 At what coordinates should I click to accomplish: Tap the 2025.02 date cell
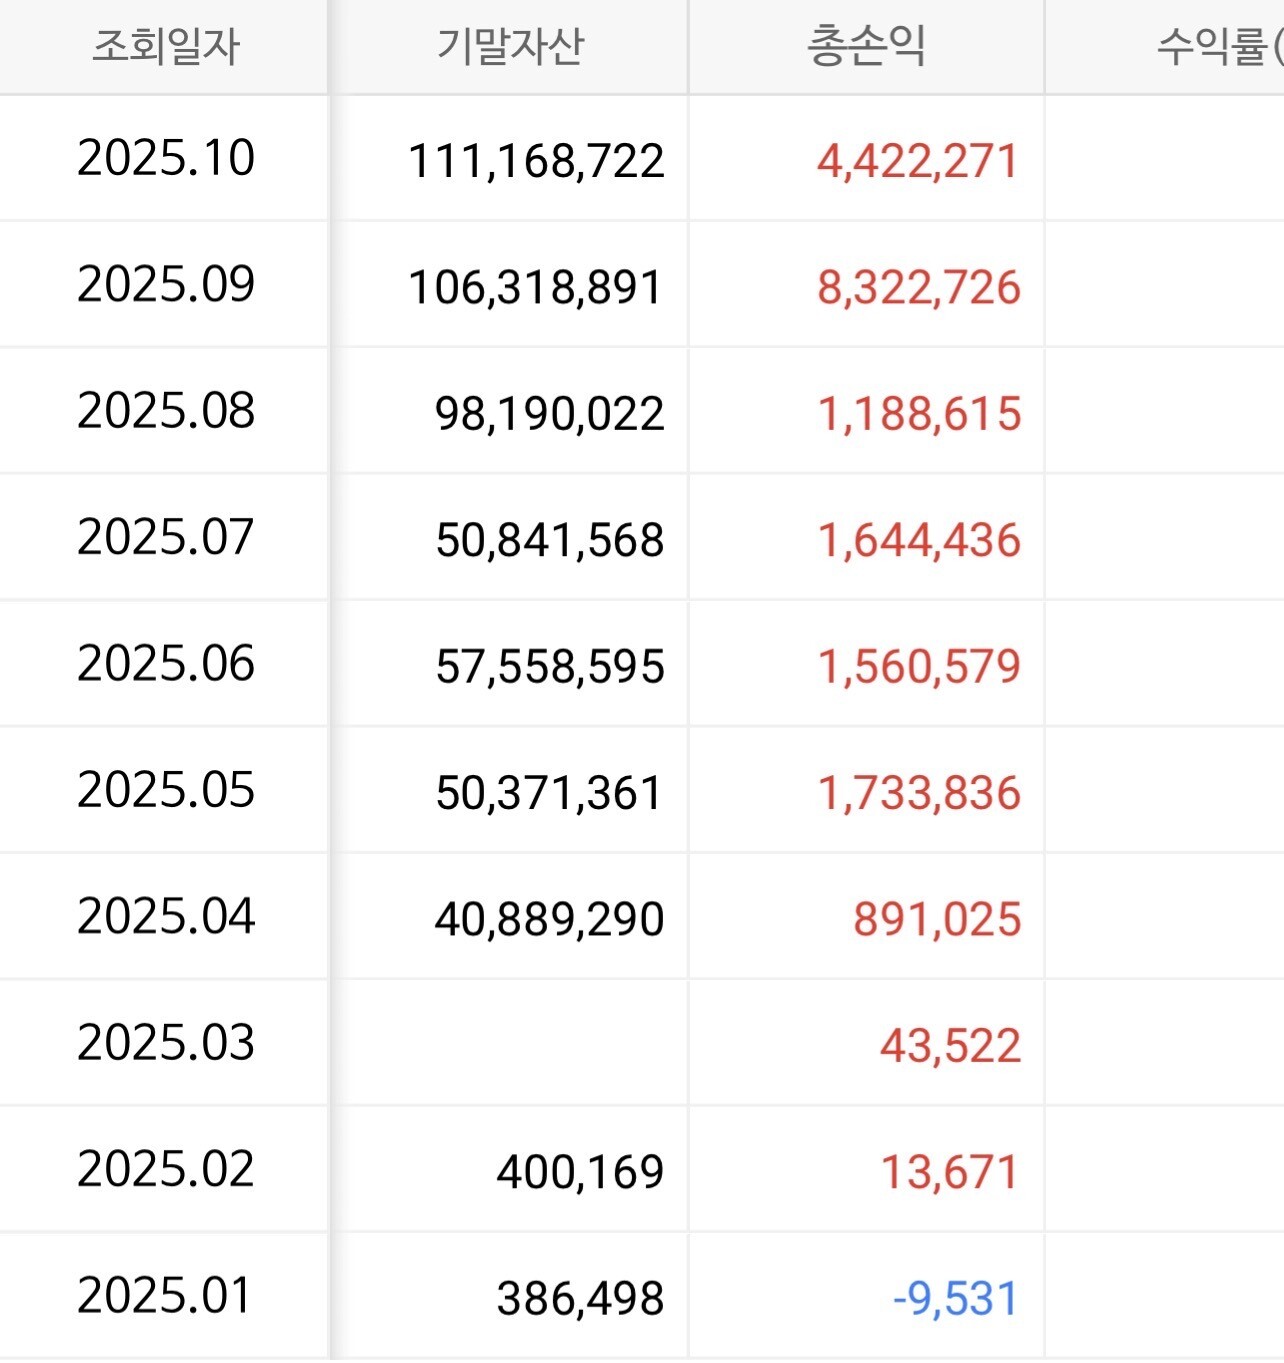coord(166,1169)
